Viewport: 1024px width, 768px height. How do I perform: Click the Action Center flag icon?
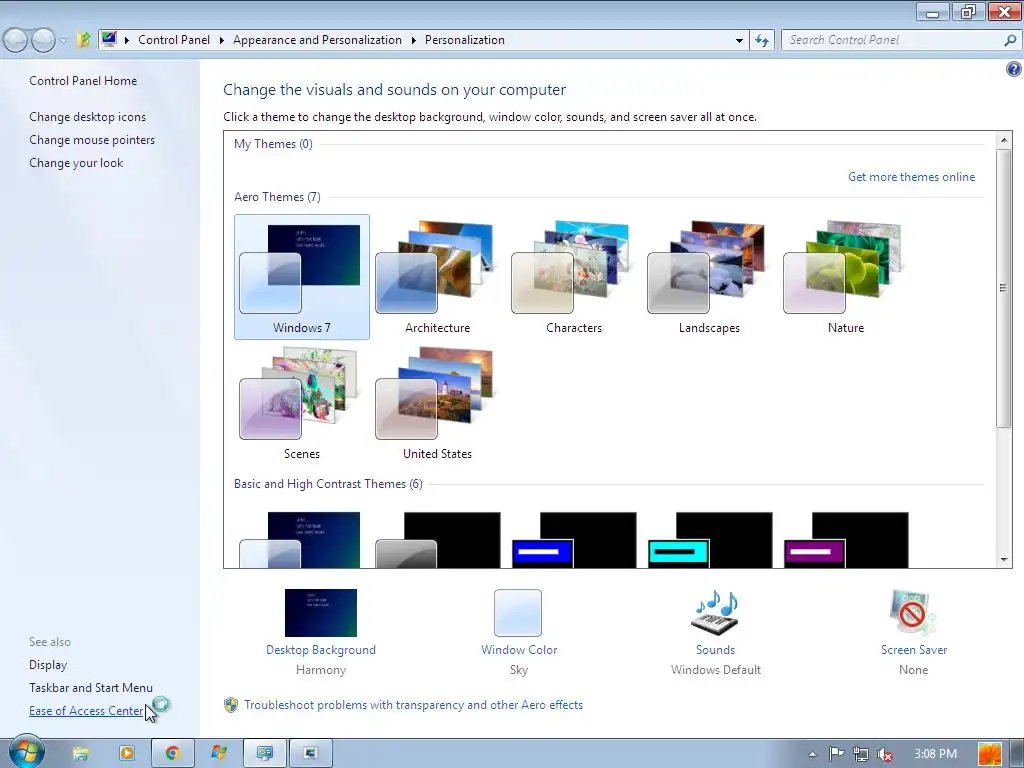(836, 754)
